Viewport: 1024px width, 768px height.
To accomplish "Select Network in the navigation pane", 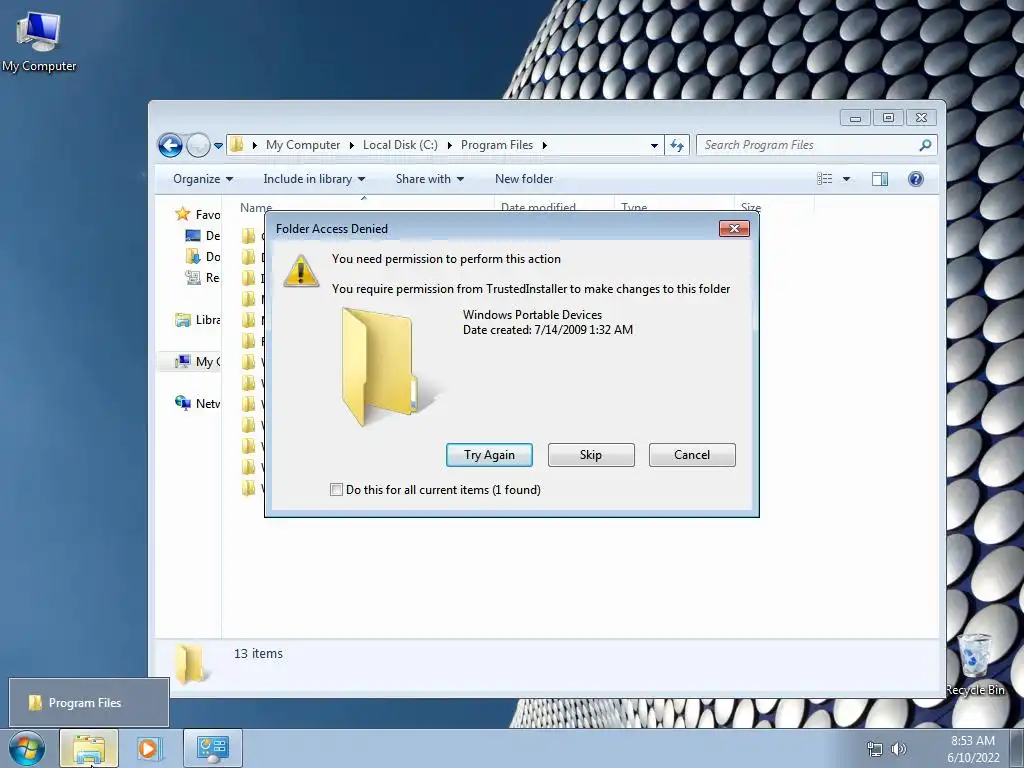I will tap(198, 404).
